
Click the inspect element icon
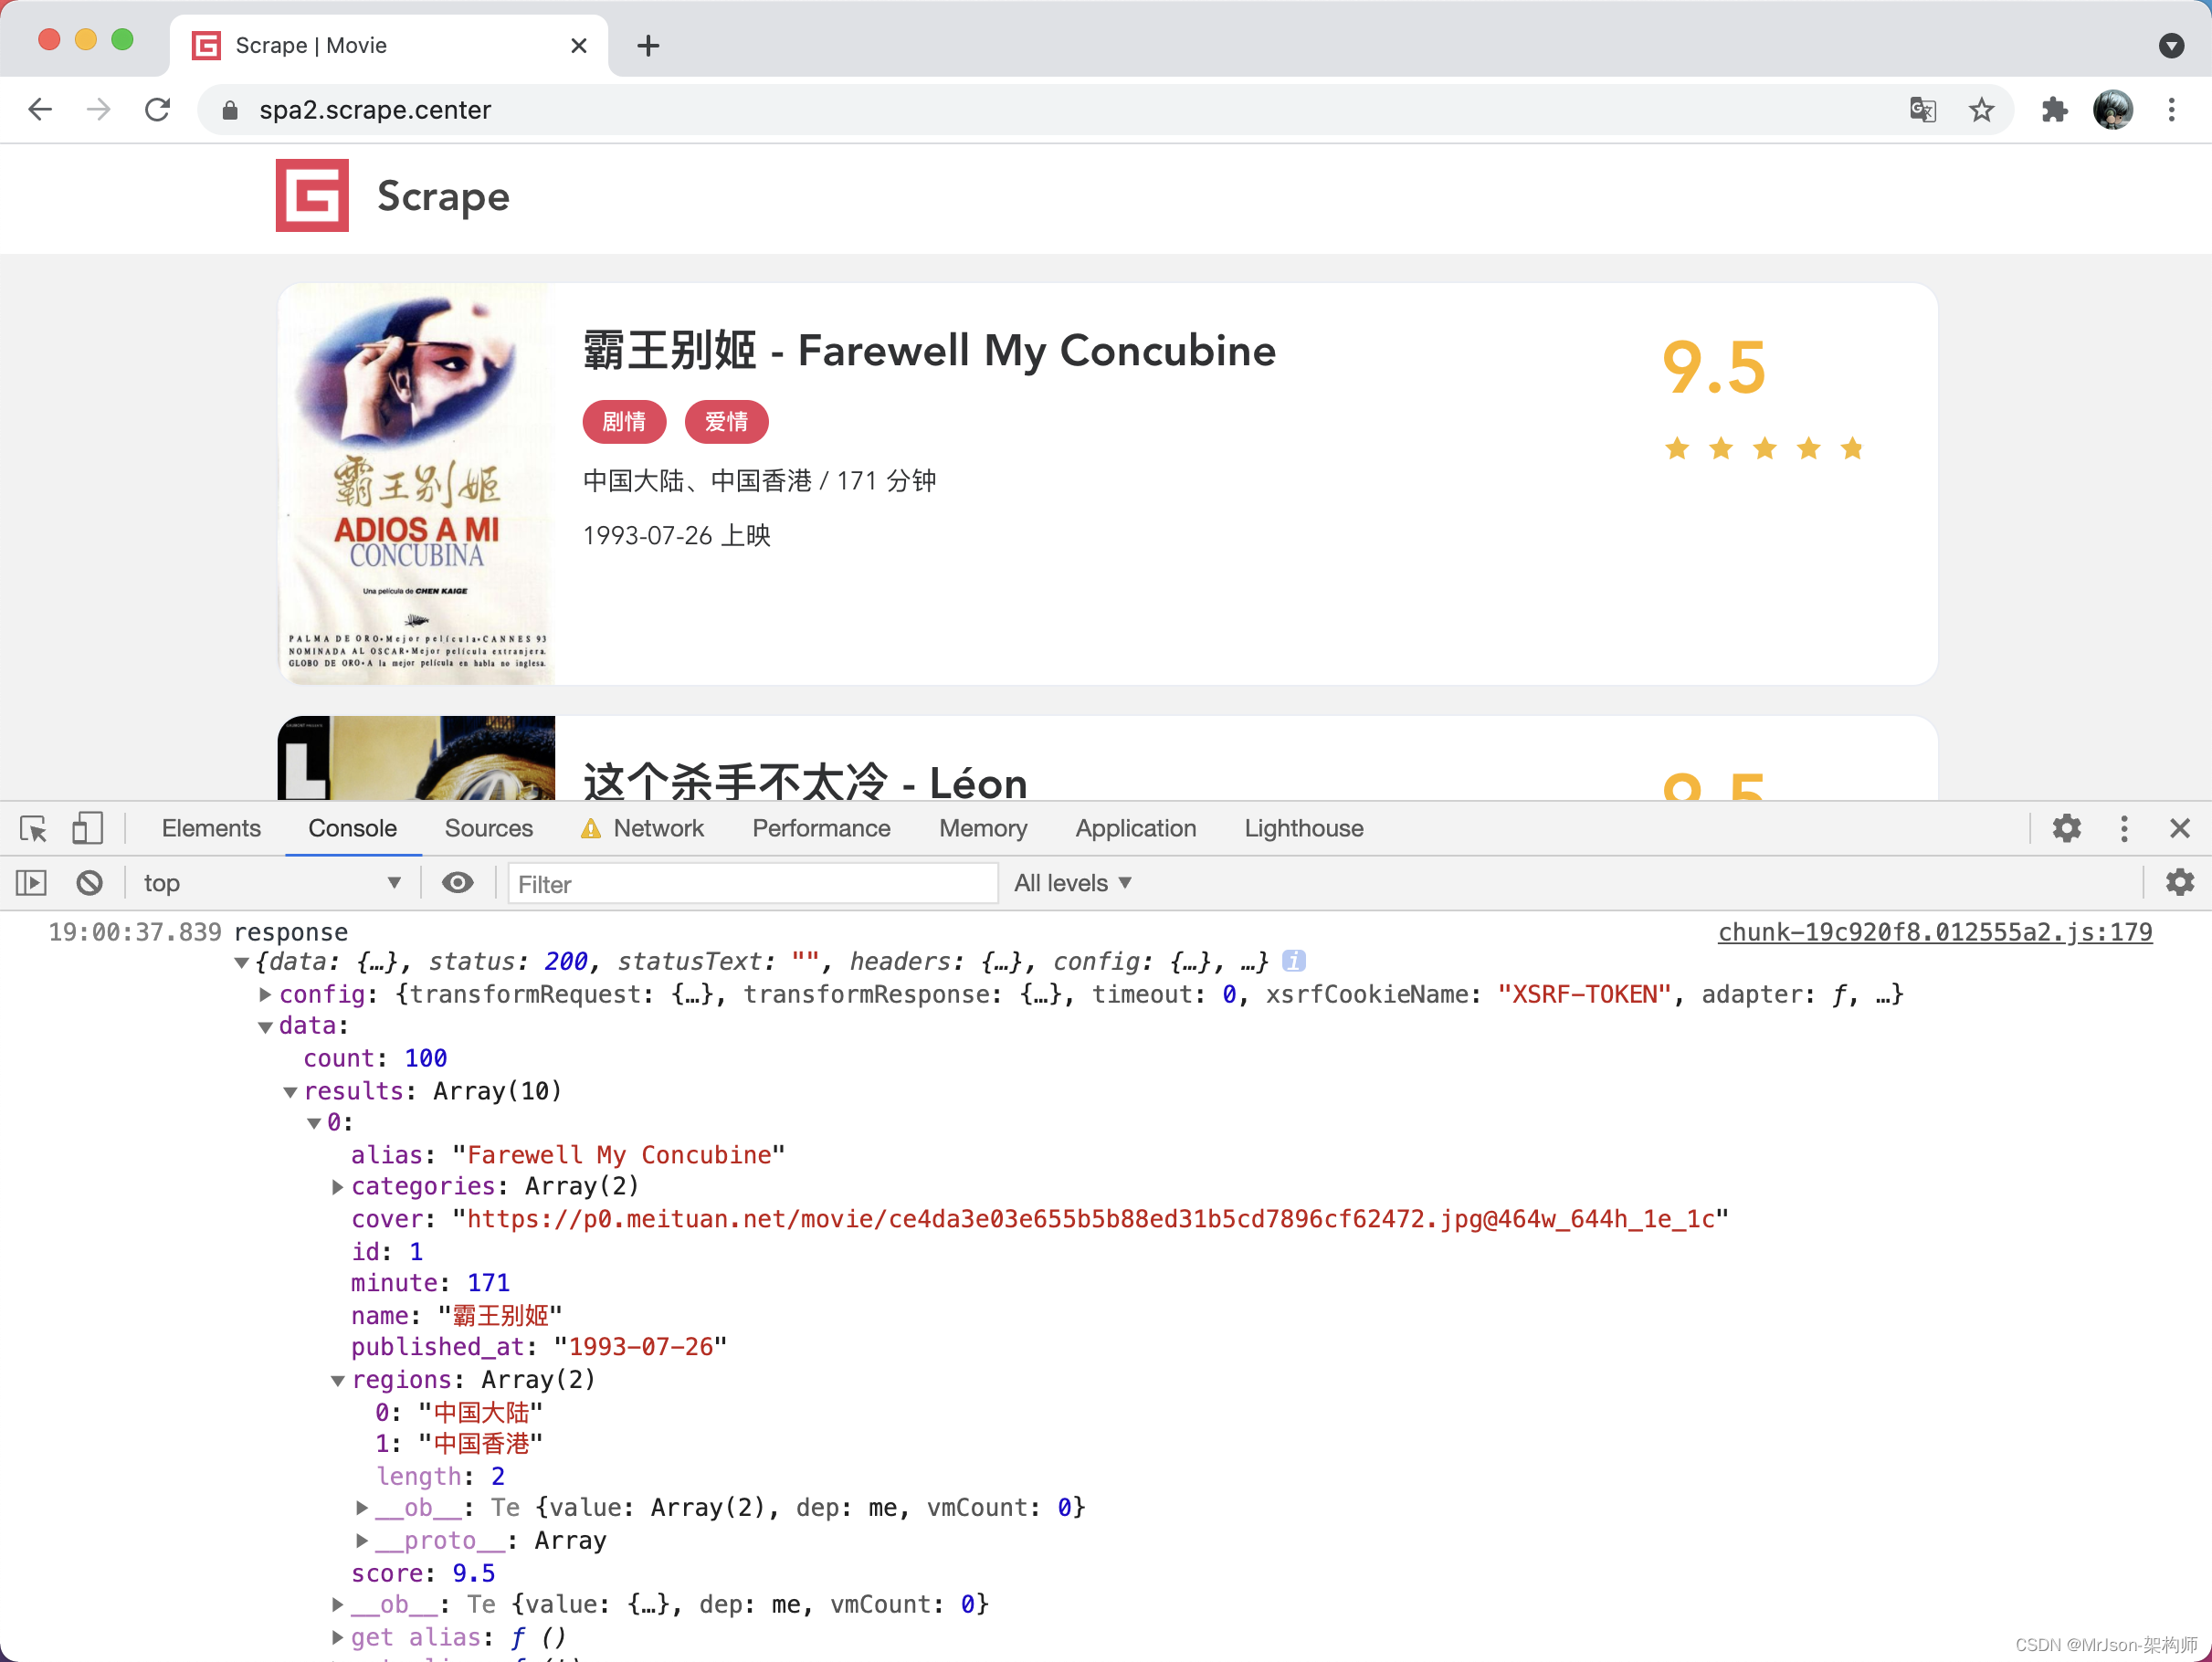click(33, 827)
